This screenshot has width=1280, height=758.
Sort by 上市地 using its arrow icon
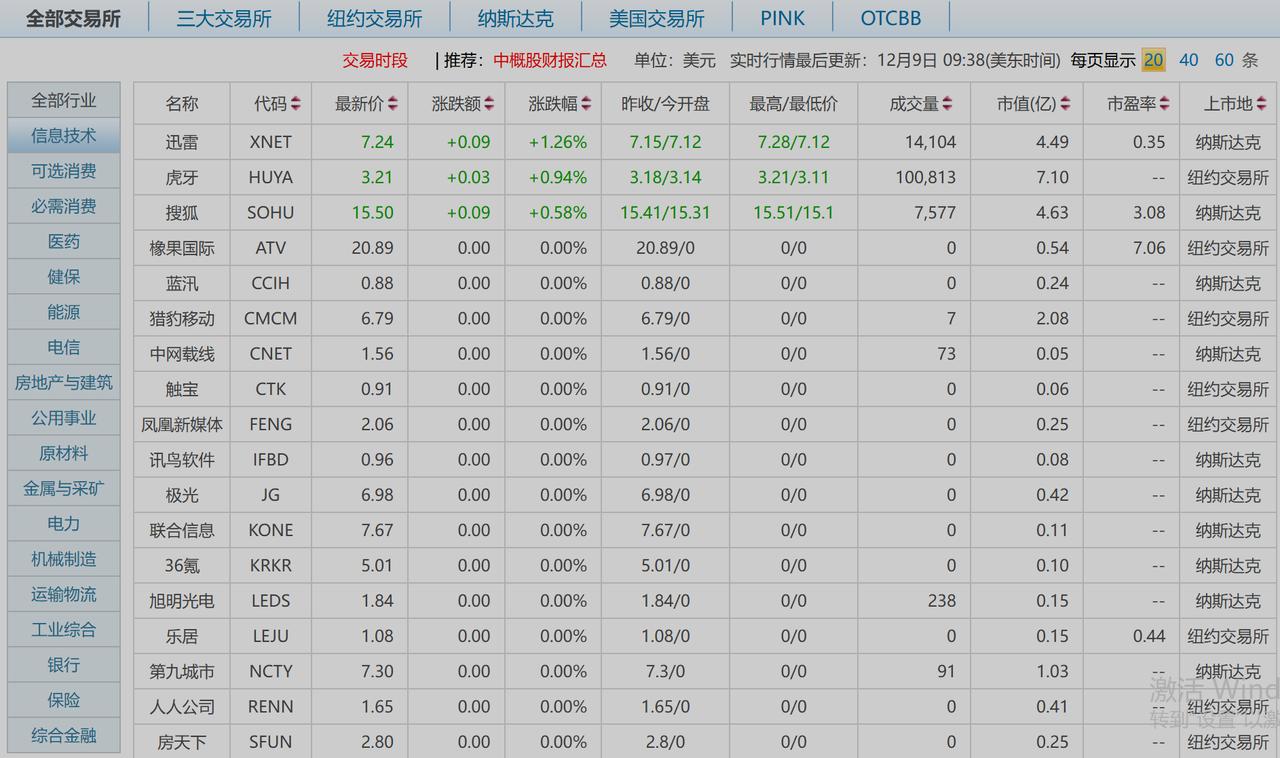click(1262, 104)
